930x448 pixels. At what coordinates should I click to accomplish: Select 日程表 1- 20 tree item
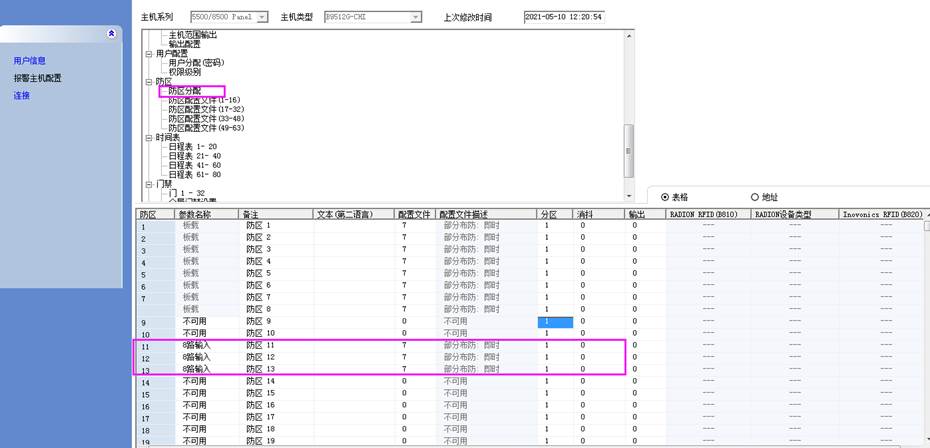point(192,147)
